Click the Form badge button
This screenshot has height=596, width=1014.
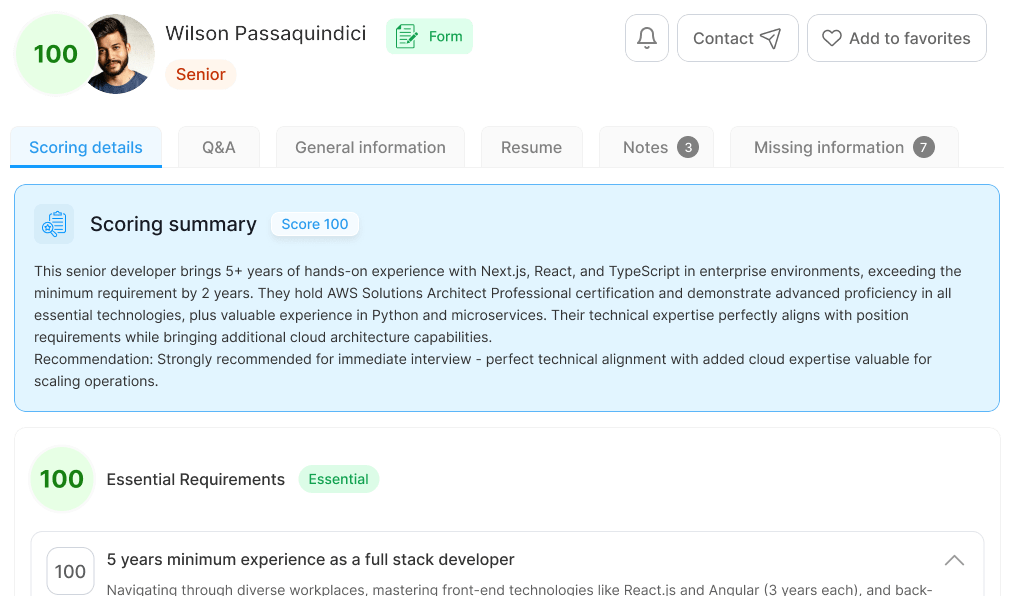coord(429,36)
